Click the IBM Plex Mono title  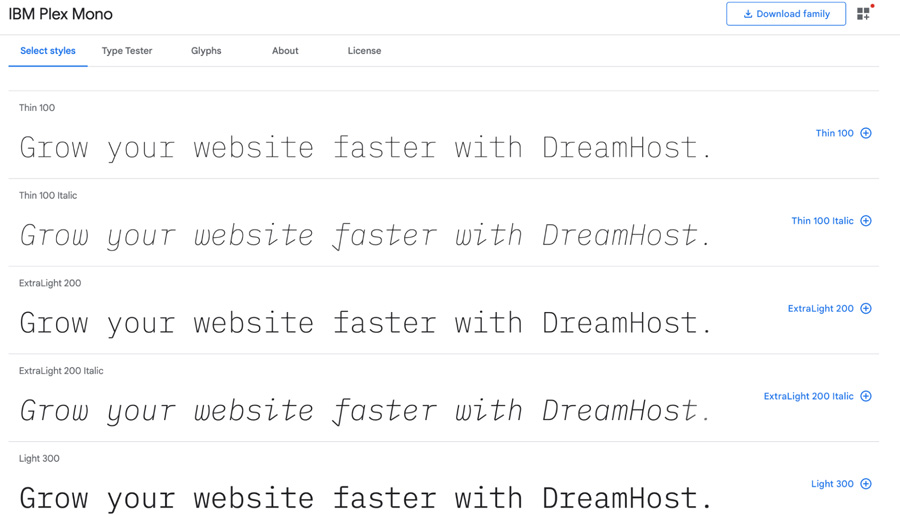[60, 14]
